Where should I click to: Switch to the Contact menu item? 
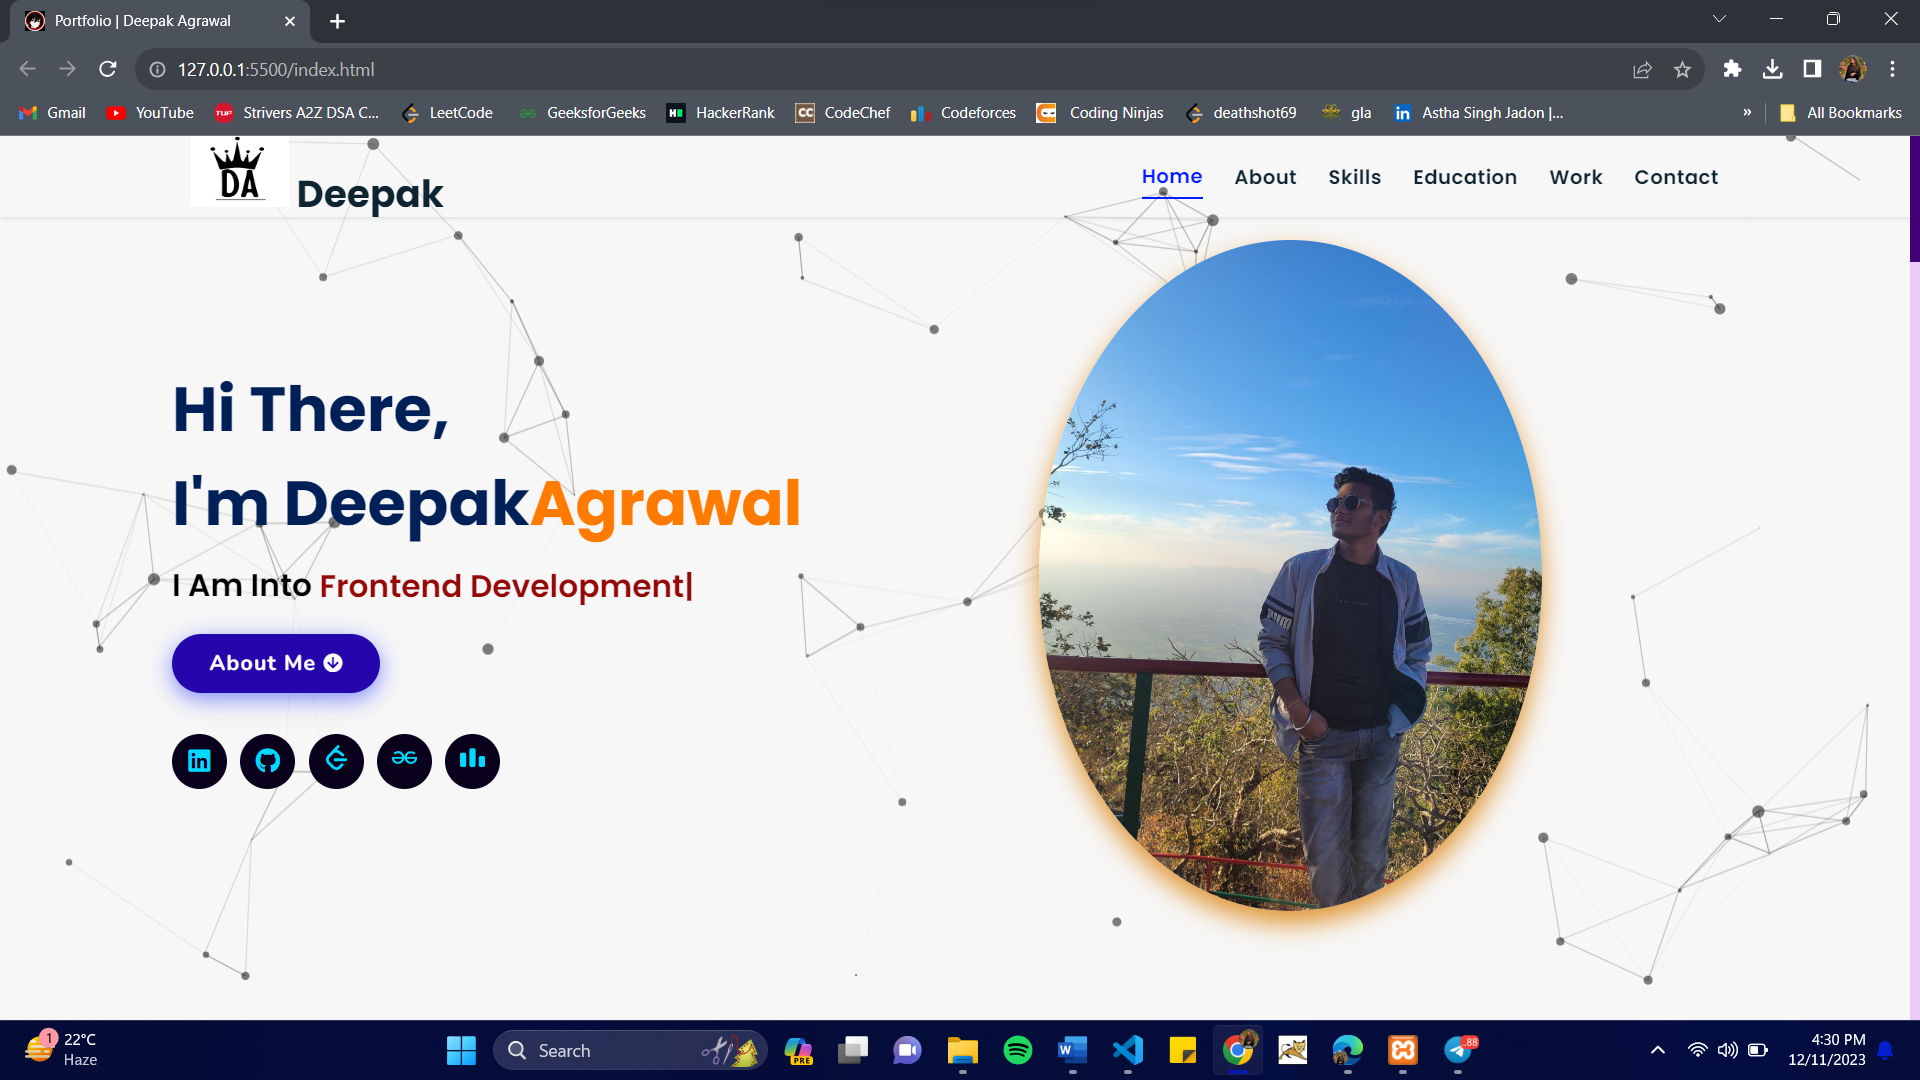1676,177
